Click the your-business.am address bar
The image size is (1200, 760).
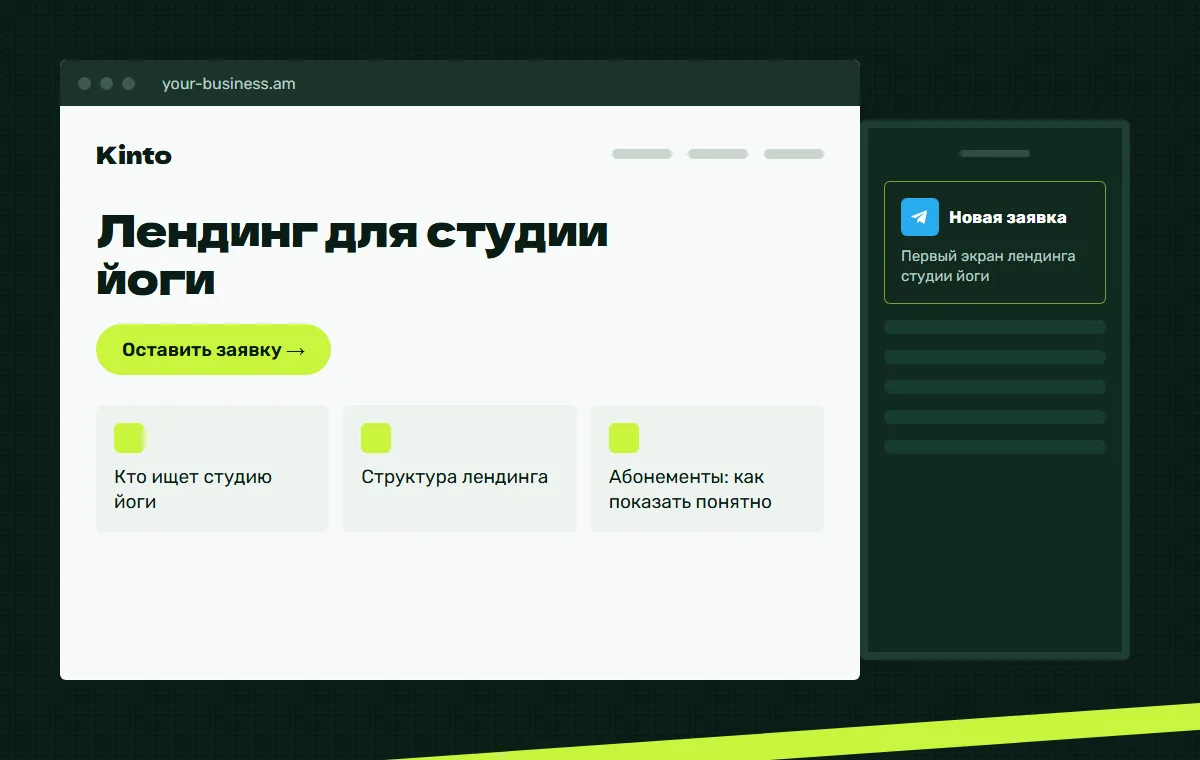coord(229,84)
